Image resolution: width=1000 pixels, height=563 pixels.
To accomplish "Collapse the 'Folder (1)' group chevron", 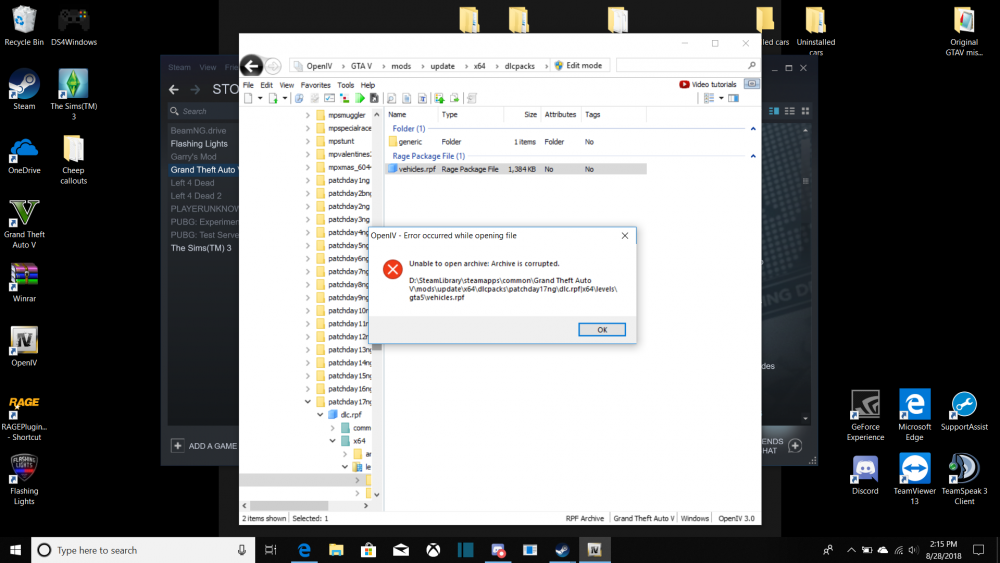I will click(753, 129).
